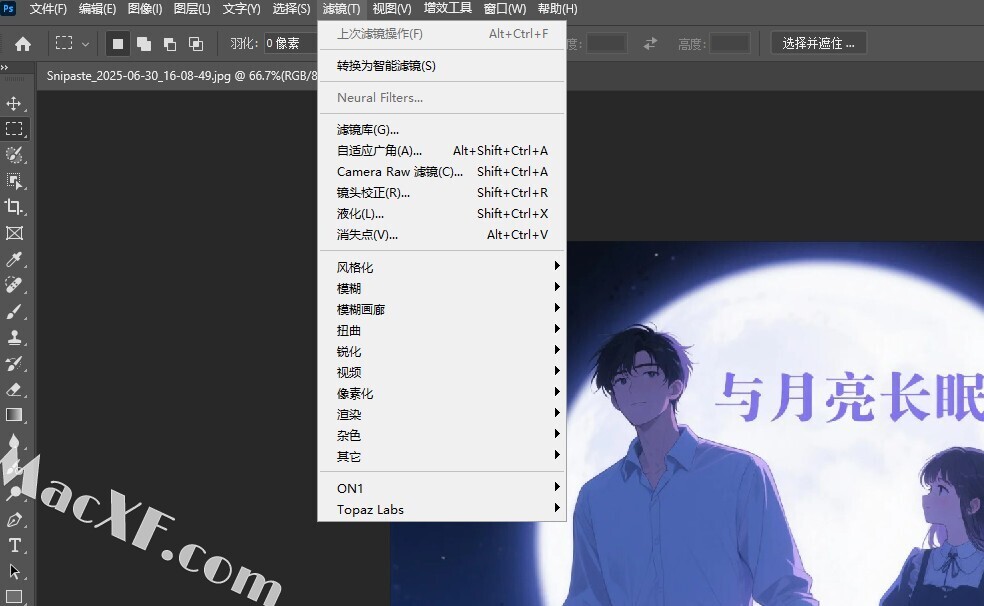Image resolution: width=984 pixels, height=606 pixels.
Task: Choose 转换为智能滤镜 from the menu
Action: (442, 66)
